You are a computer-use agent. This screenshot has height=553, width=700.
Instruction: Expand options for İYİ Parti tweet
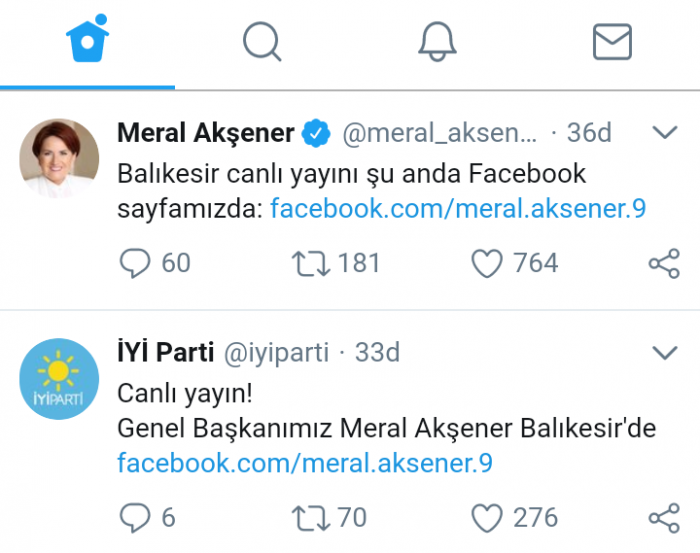click(x=665, y=352)
